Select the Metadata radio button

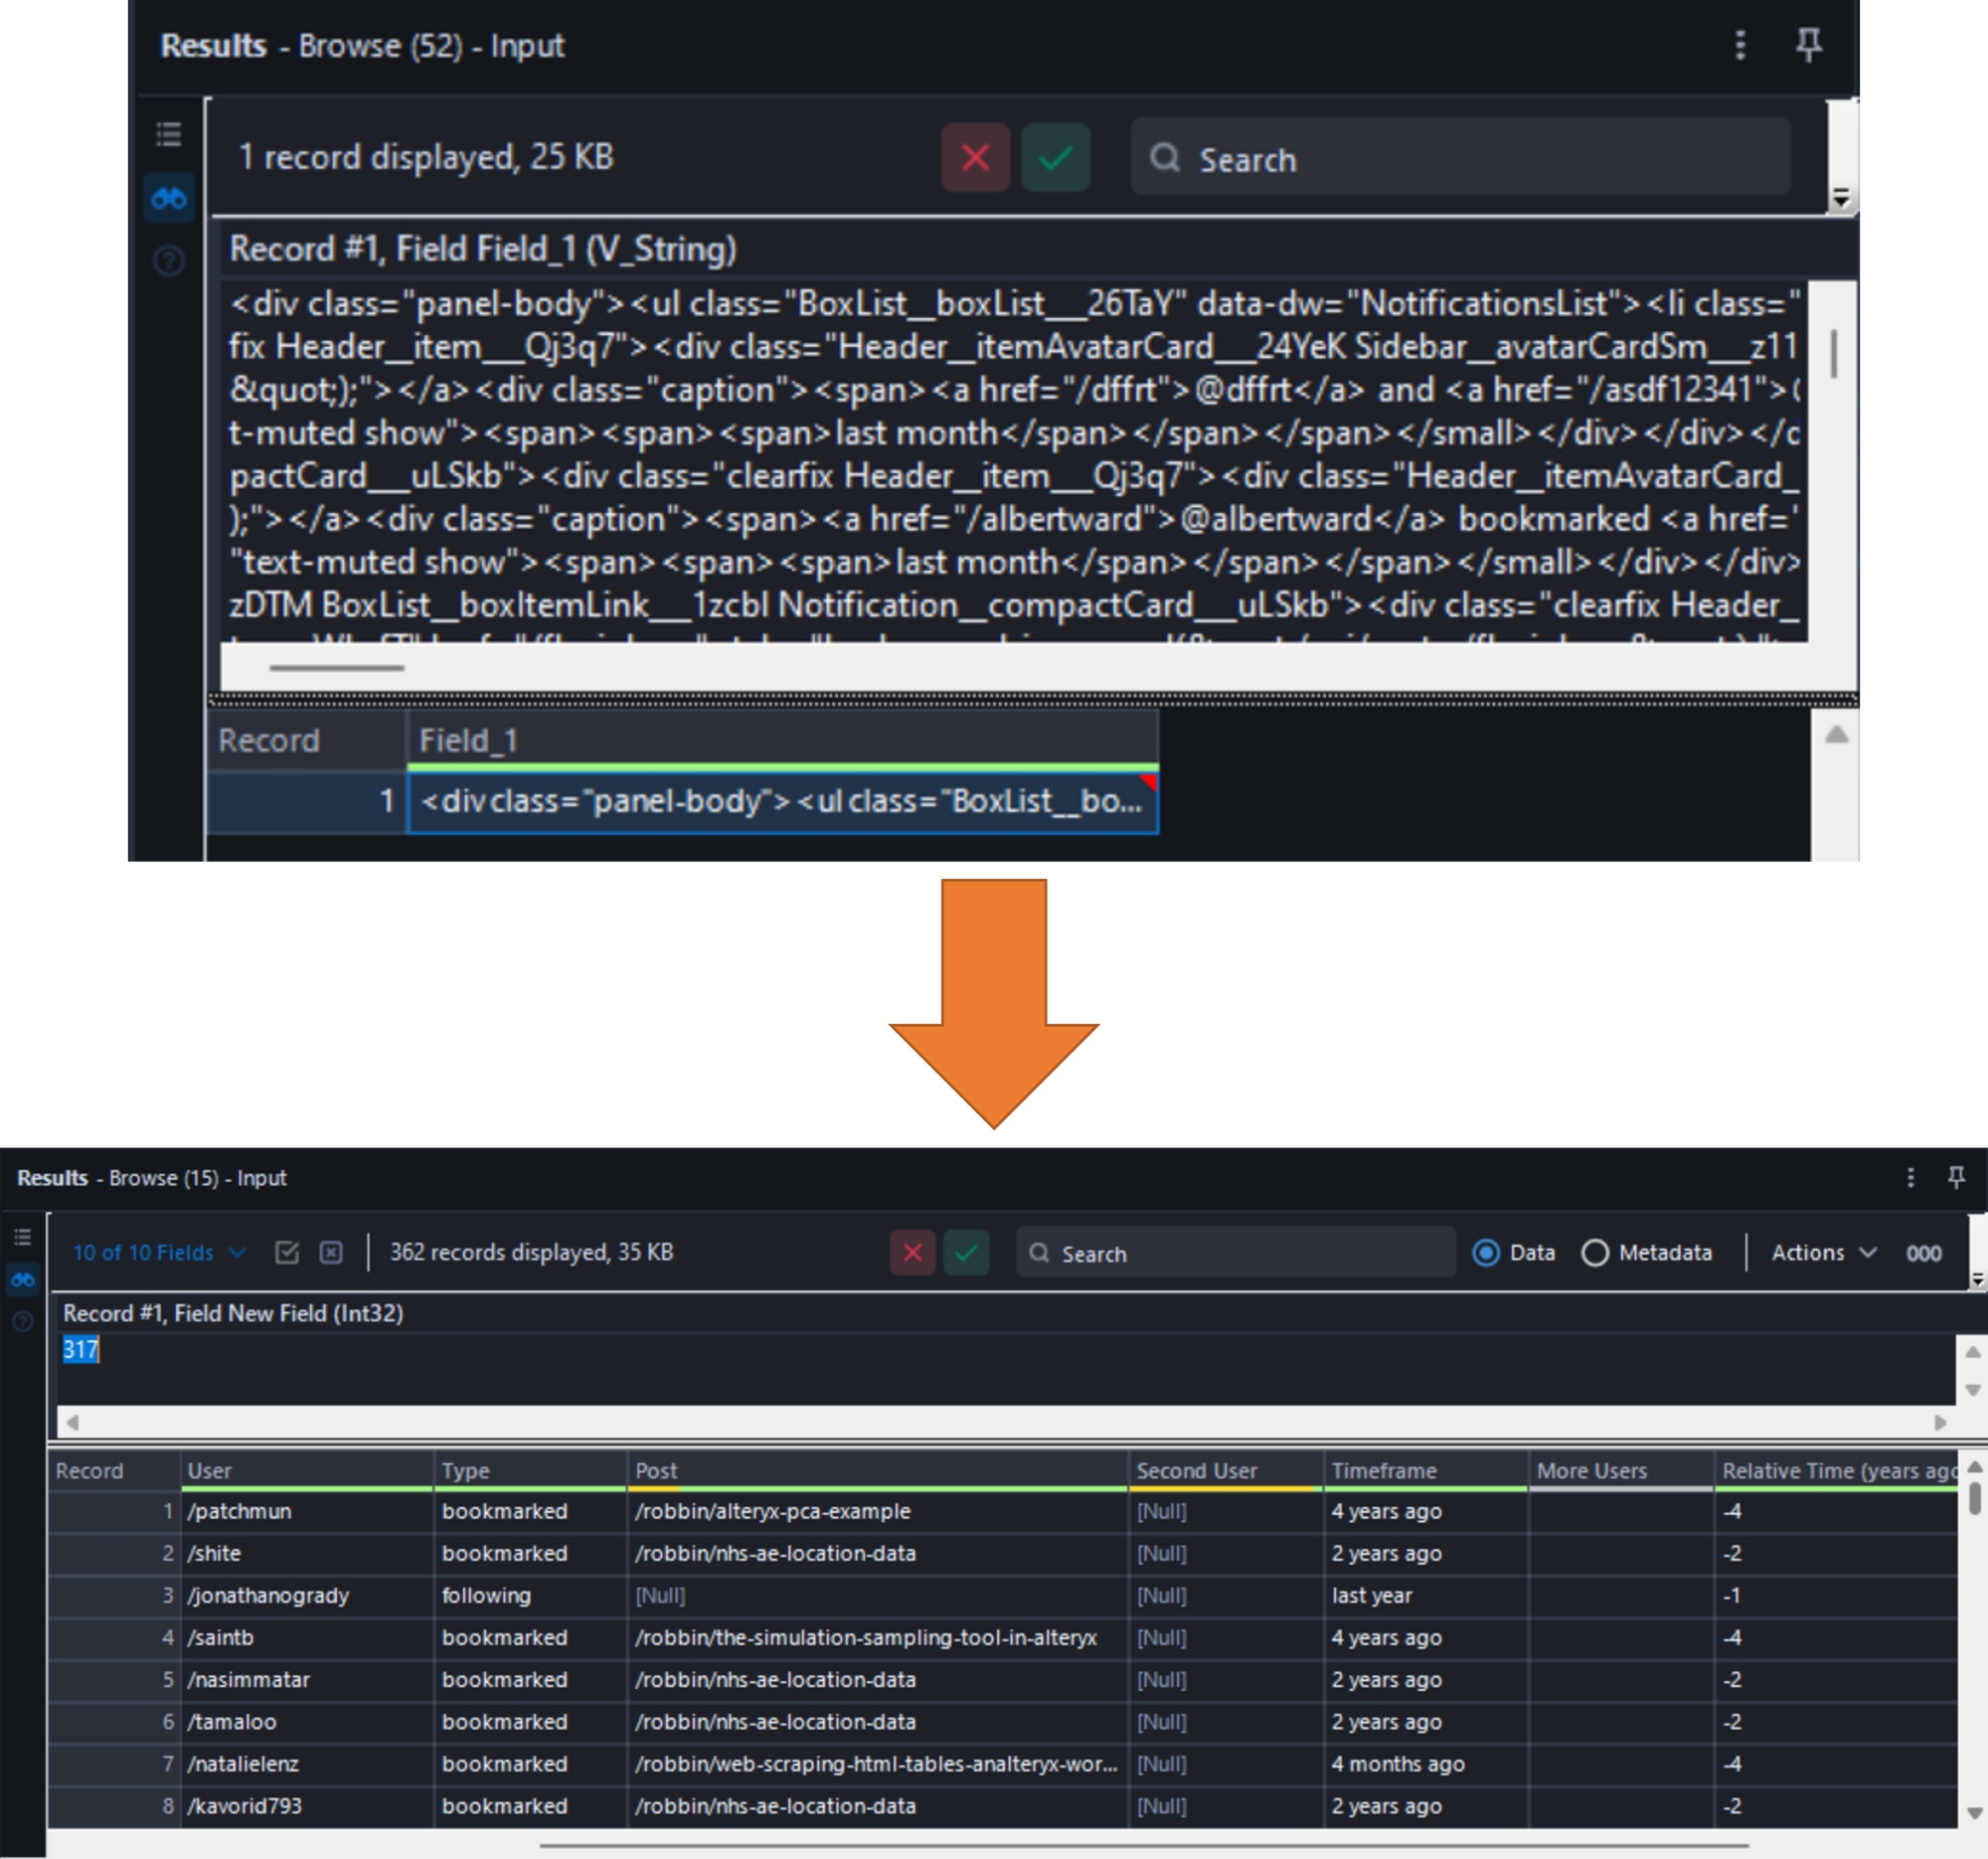pyautogui.click(x=1595, y=1252)
